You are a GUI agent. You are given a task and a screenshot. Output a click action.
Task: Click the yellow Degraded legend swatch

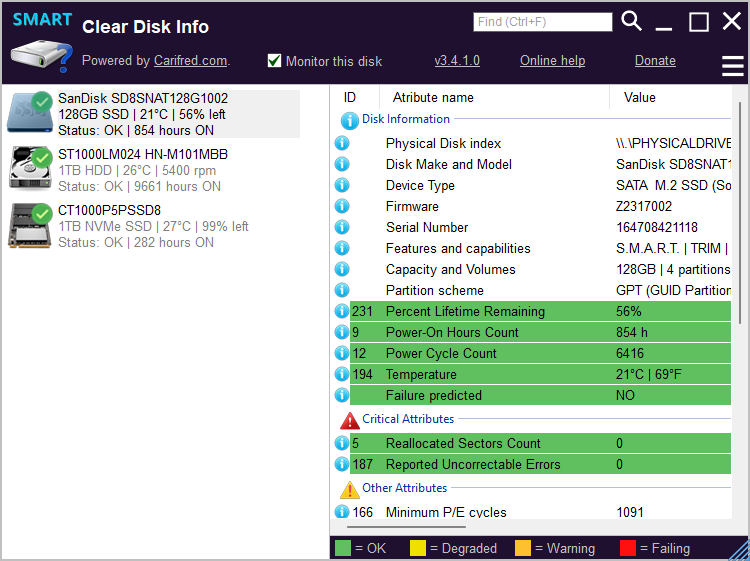418,548
